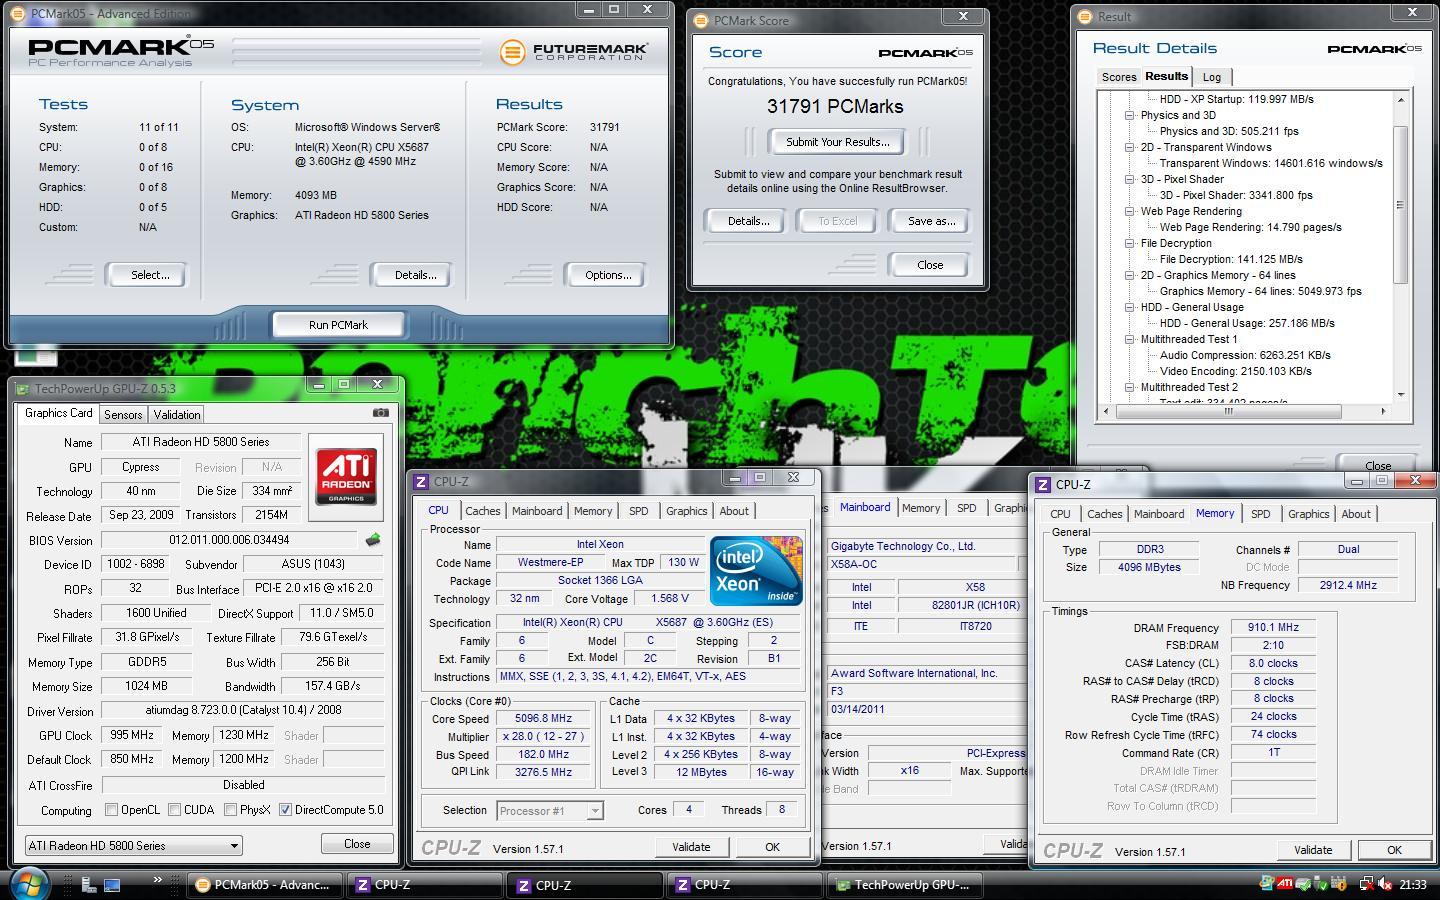This screenshot has width=1440, height=900.
Task: Expand the quick launch overflow chevron
Action: tap(157, 880)
